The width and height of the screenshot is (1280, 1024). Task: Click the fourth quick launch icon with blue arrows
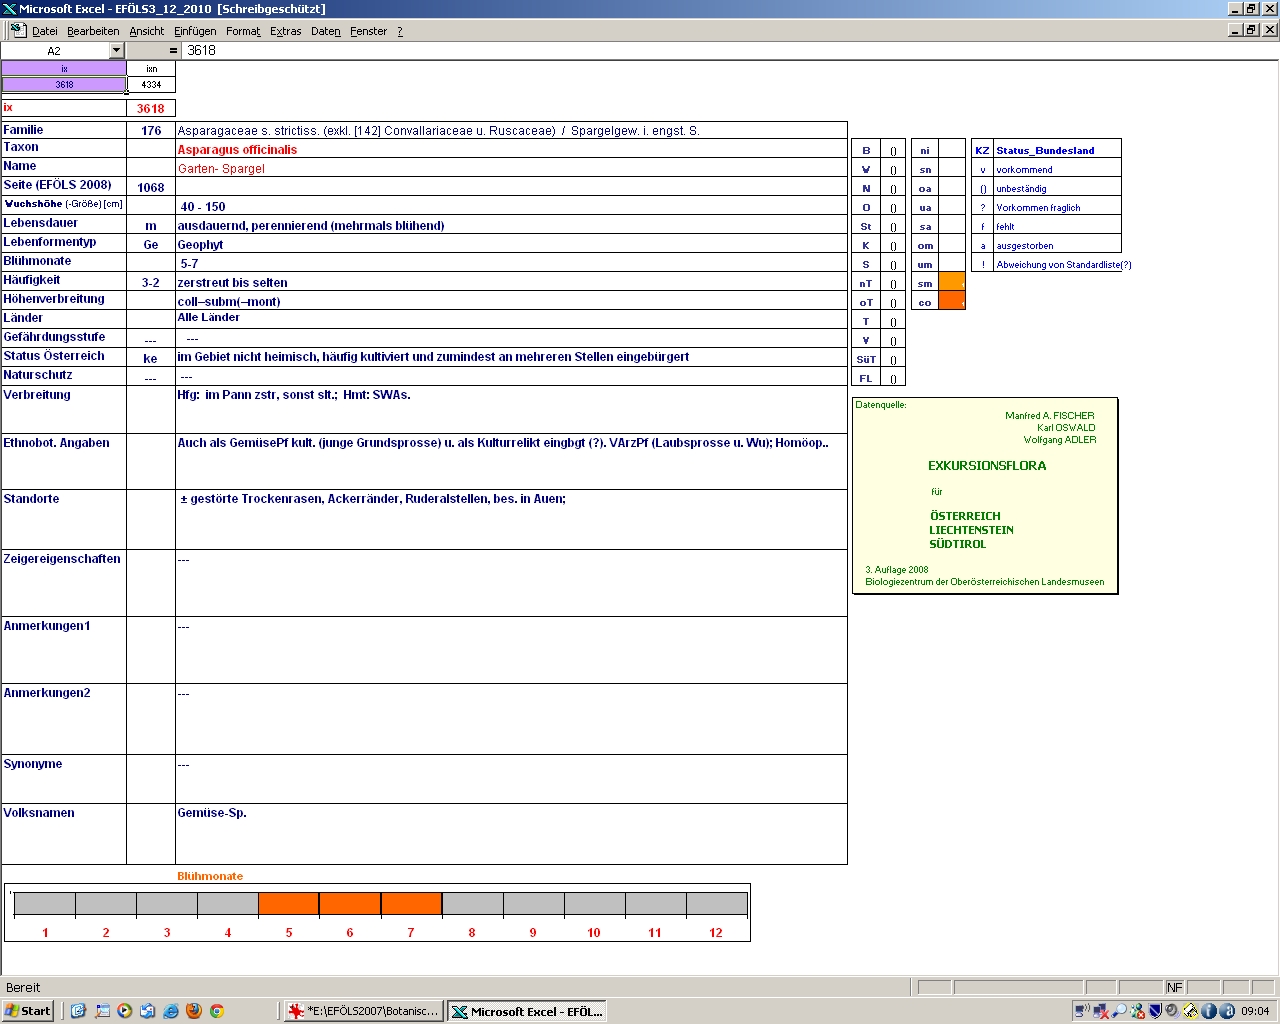click(x=147, y=1011)
